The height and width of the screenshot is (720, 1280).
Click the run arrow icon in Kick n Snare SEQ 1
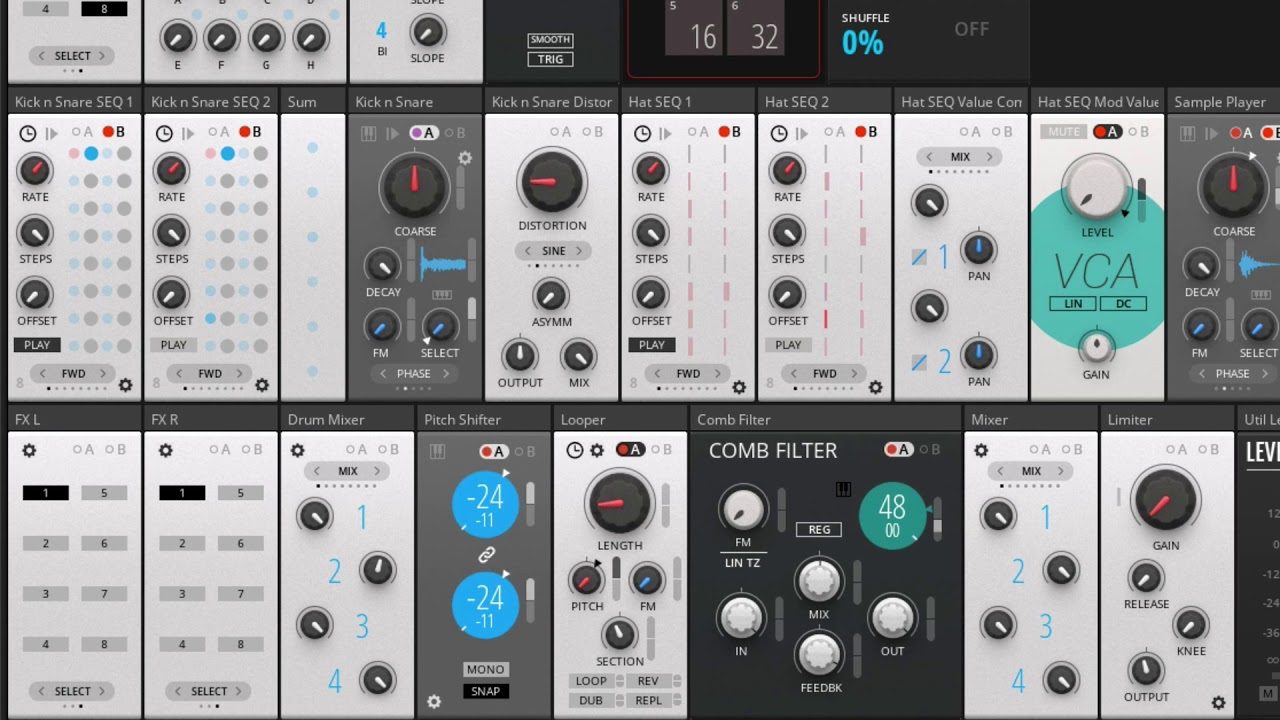coord(50,133)
